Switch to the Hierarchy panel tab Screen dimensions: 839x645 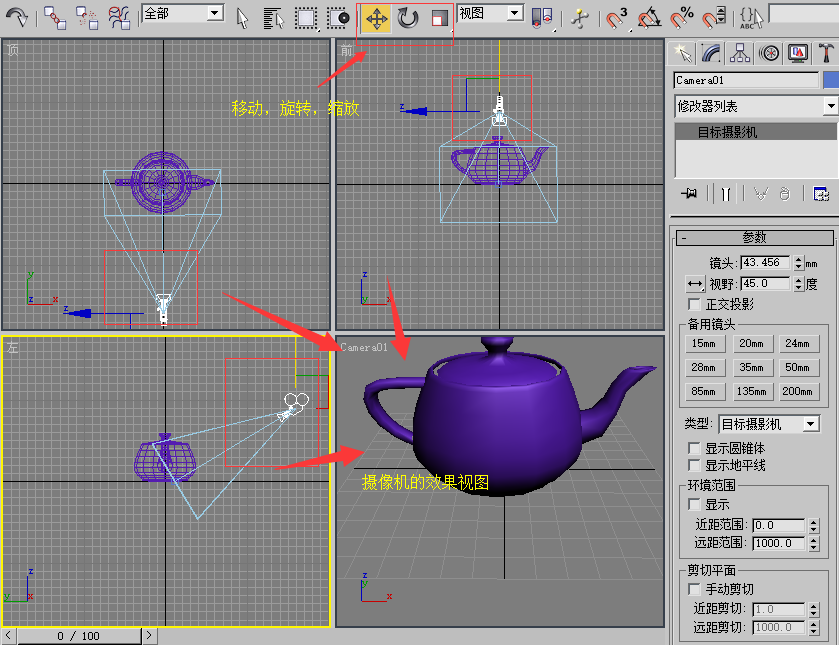tap(740, 53)
